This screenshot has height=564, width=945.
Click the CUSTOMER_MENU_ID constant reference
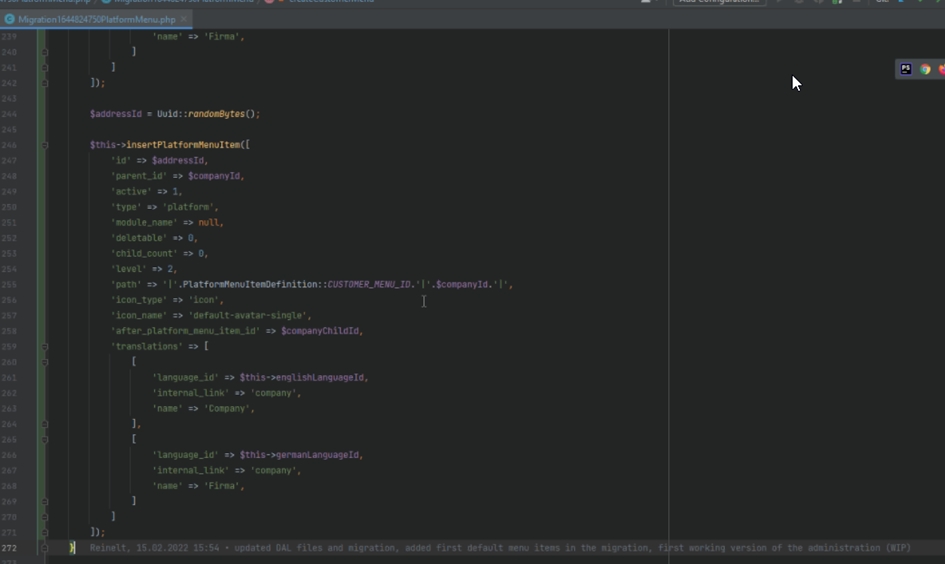pyautogui.click(x=369, y=284)
